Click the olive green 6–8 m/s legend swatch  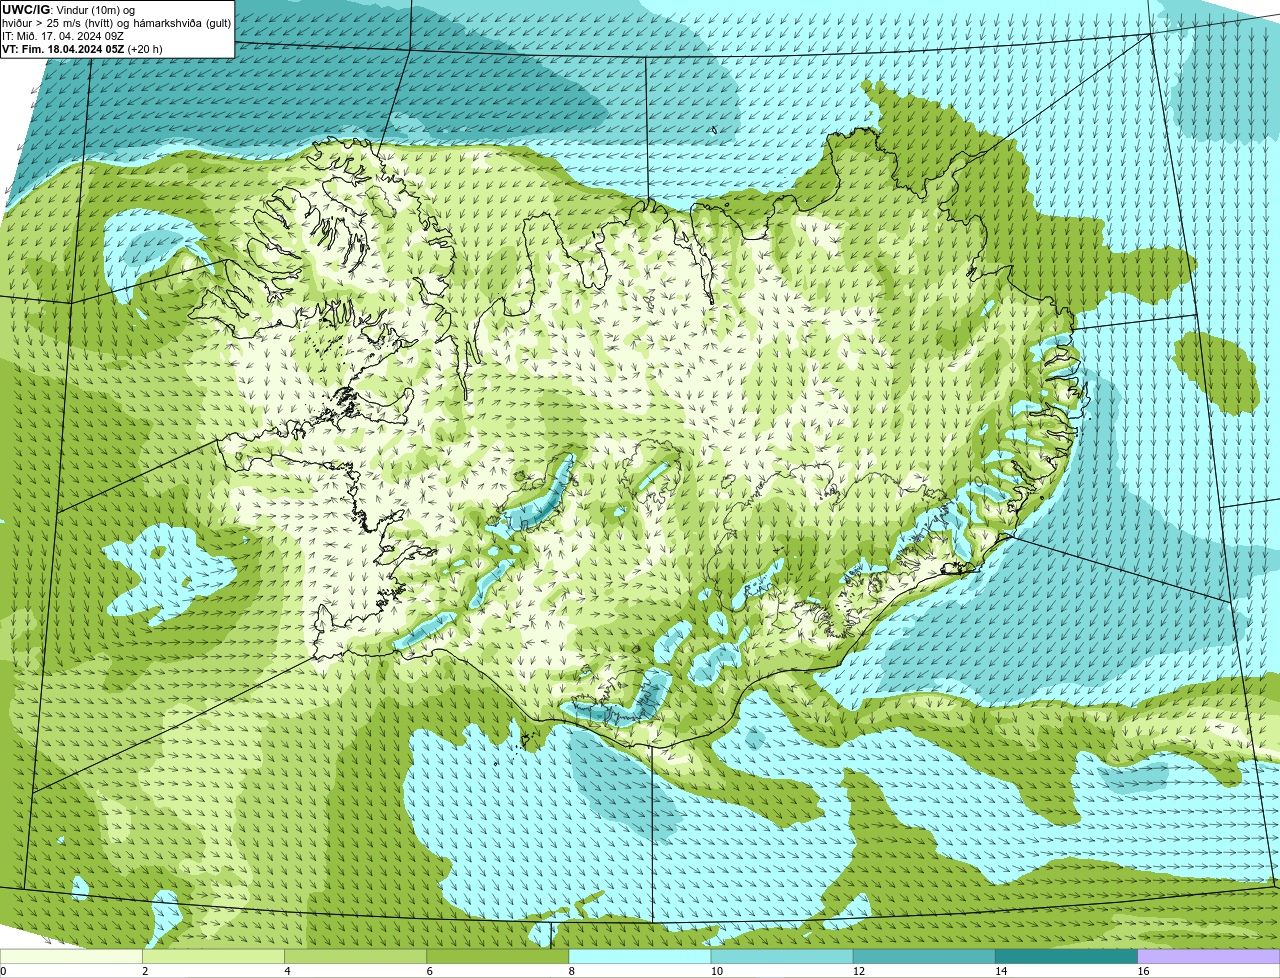coord(499,956)
